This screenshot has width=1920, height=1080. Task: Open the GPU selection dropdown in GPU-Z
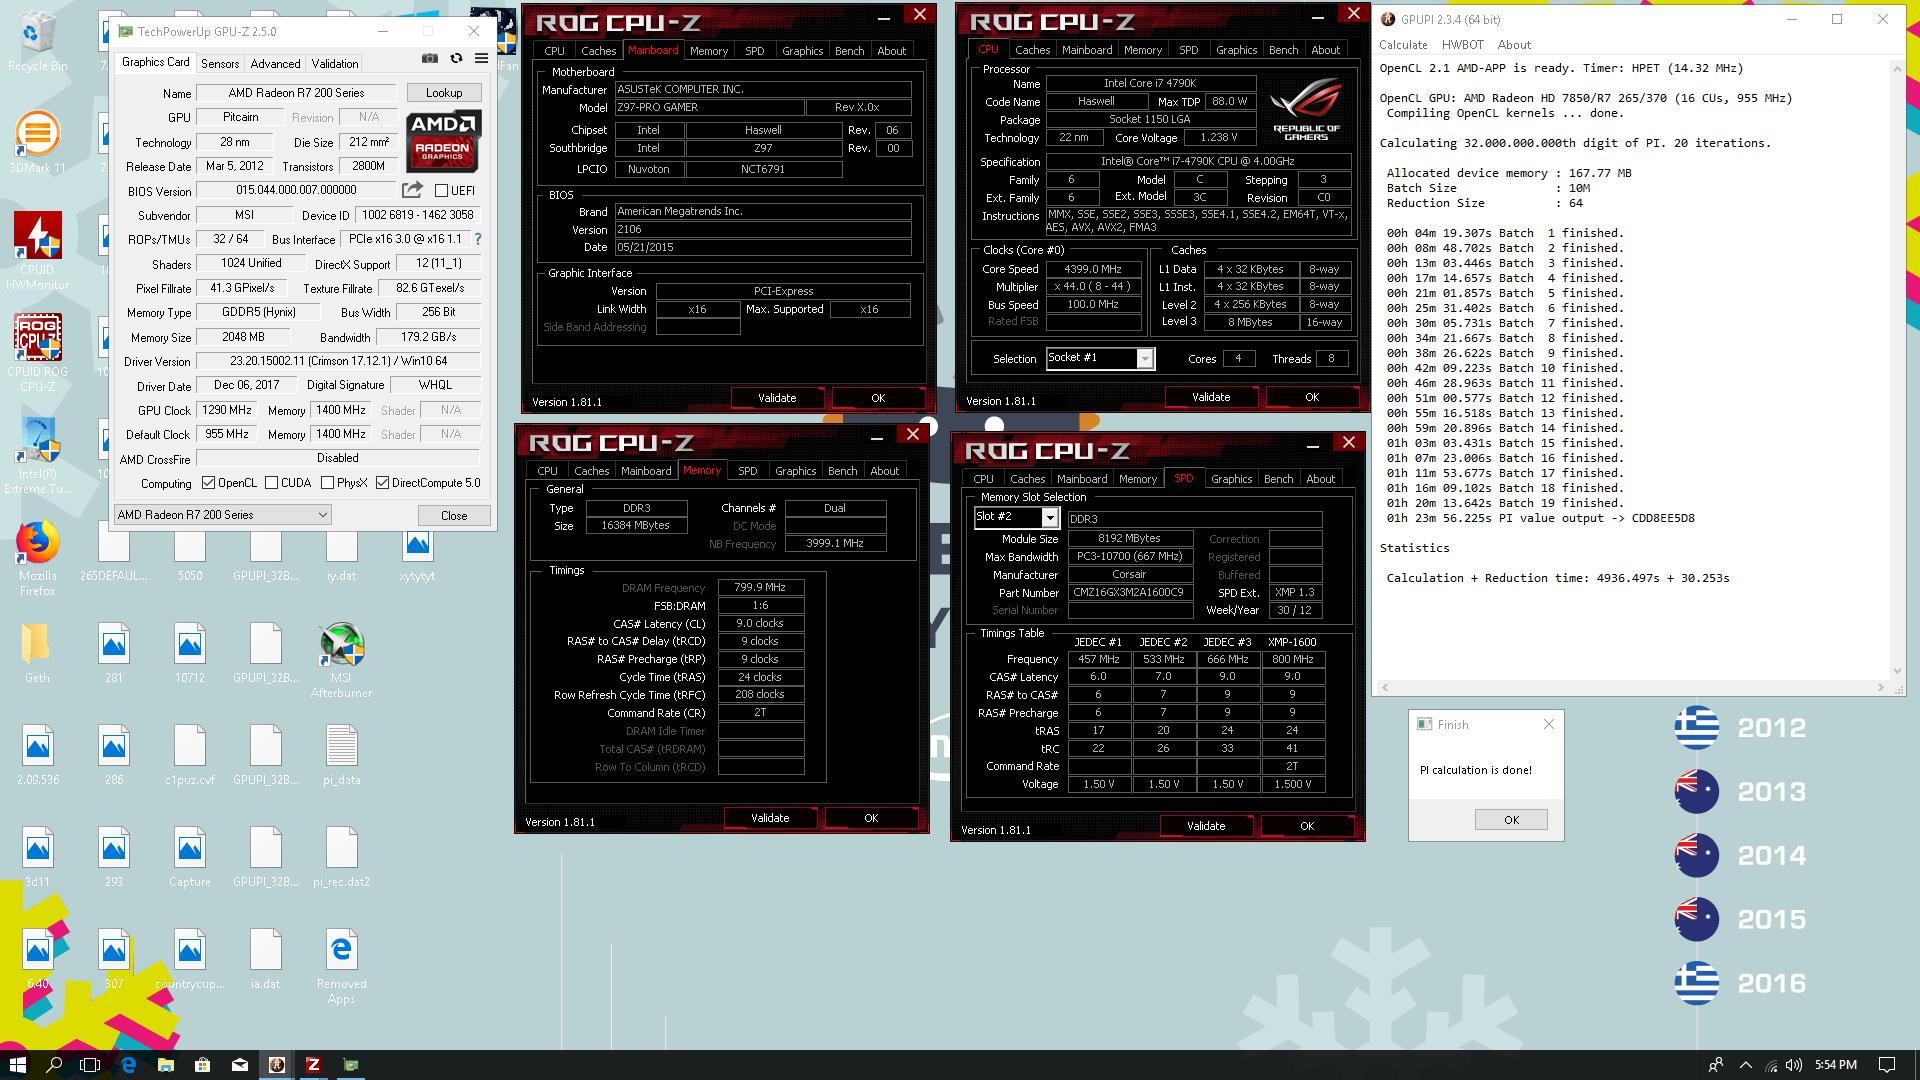(x=222, y=515)
